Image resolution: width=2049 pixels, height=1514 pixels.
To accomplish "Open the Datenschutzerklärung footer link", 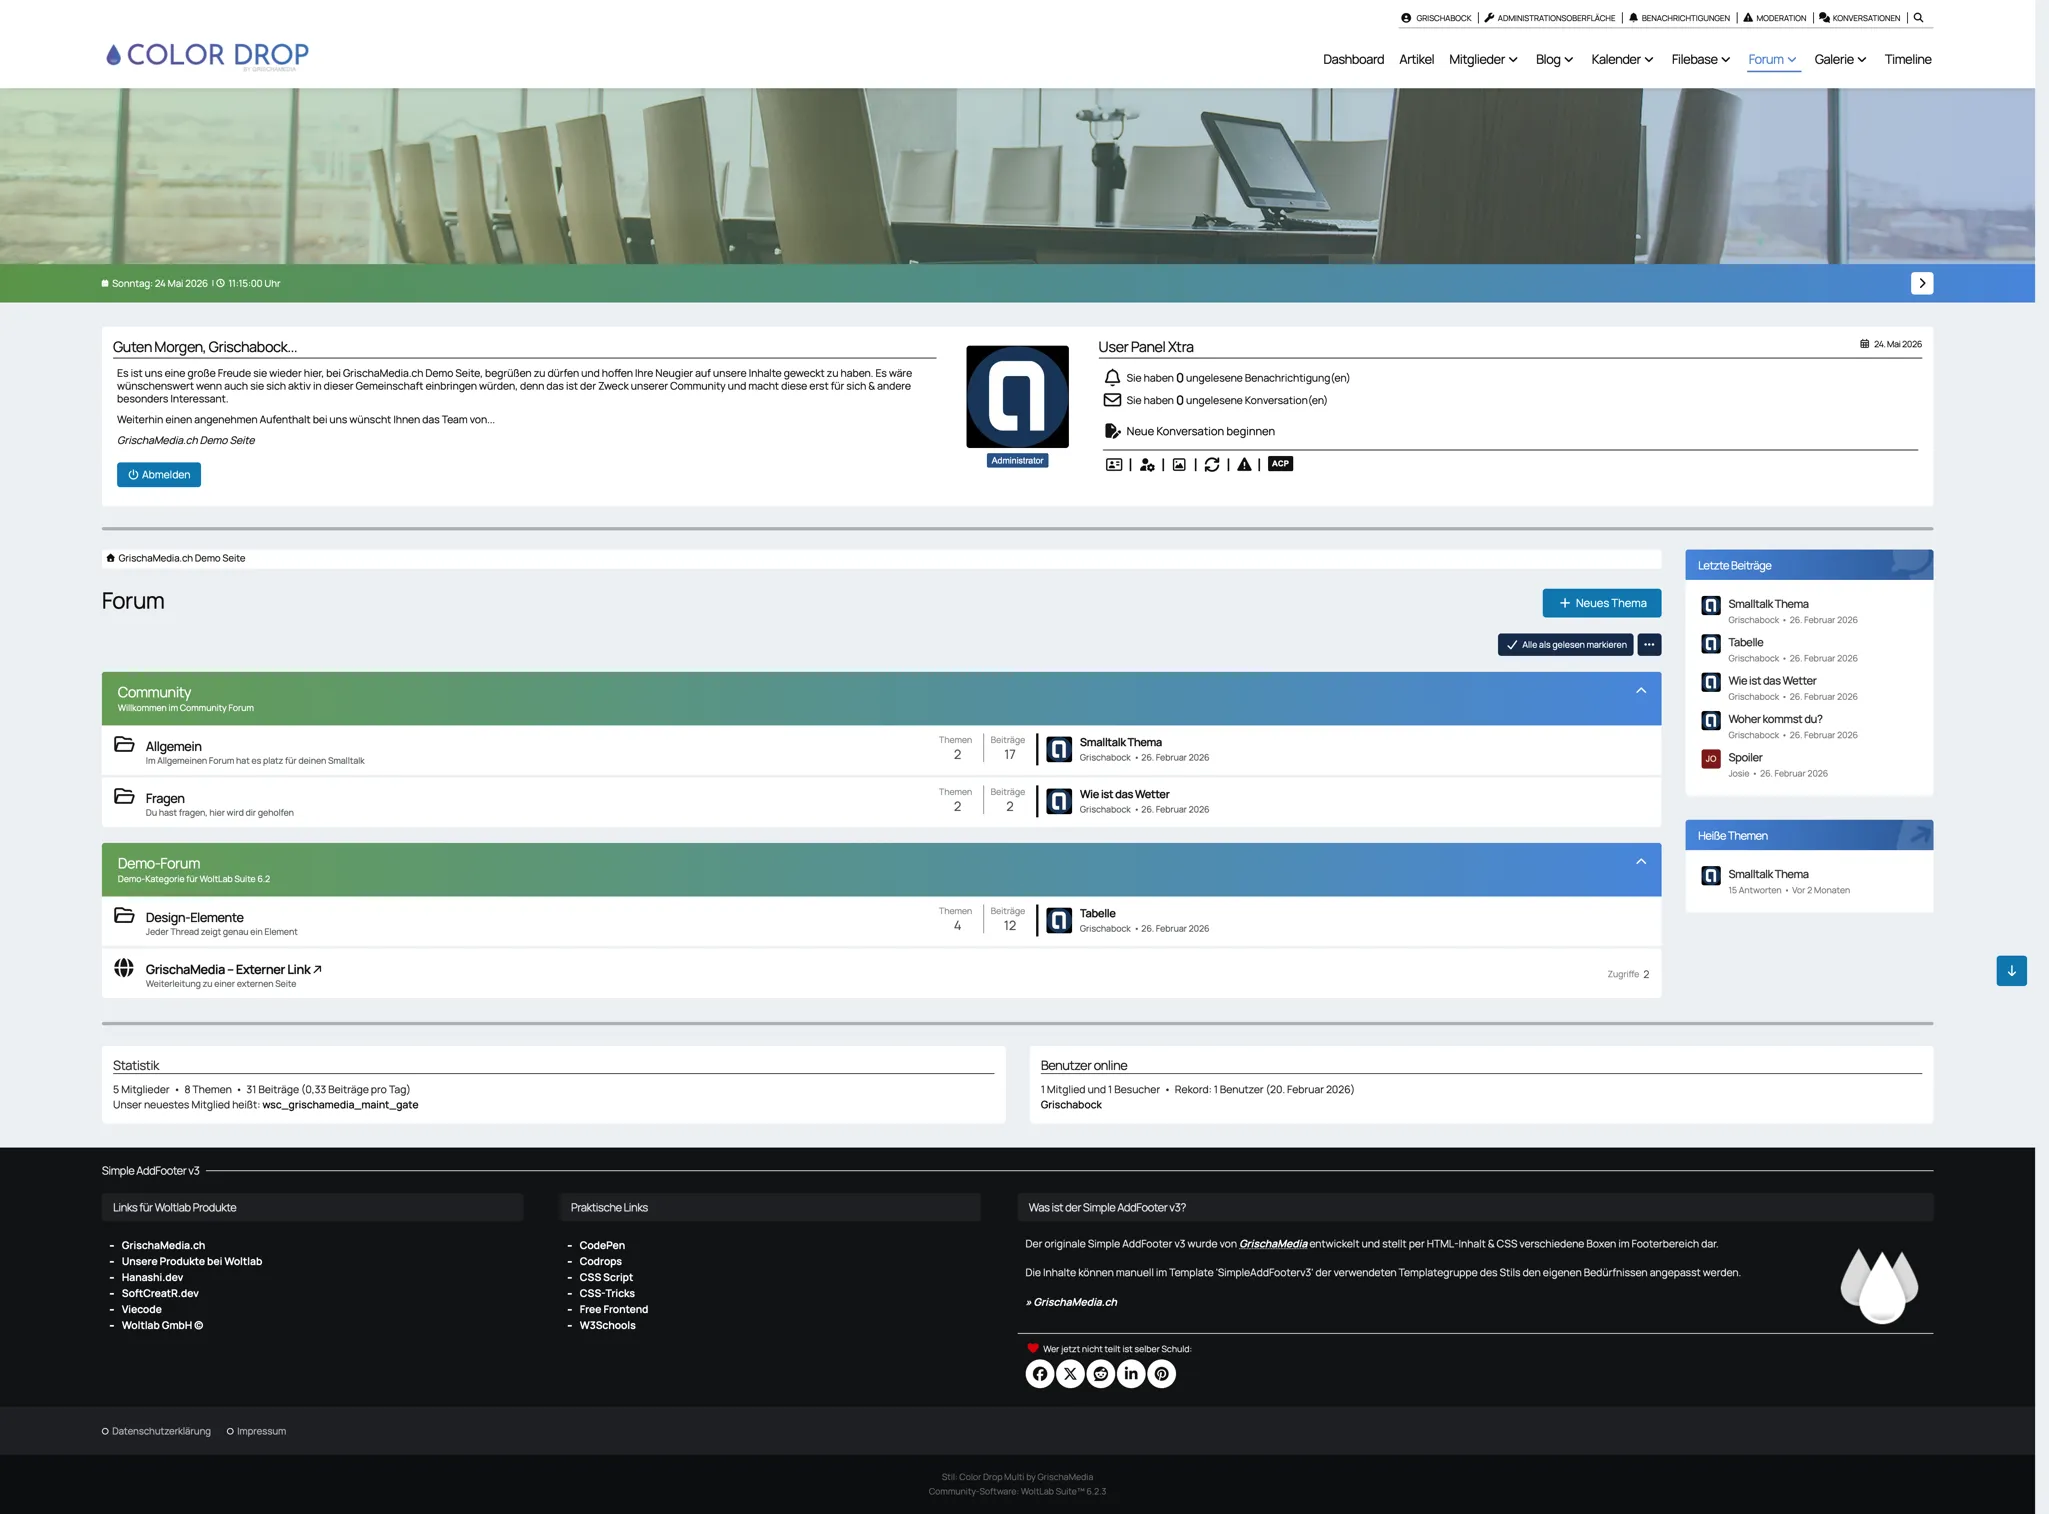I will 161,1431.
